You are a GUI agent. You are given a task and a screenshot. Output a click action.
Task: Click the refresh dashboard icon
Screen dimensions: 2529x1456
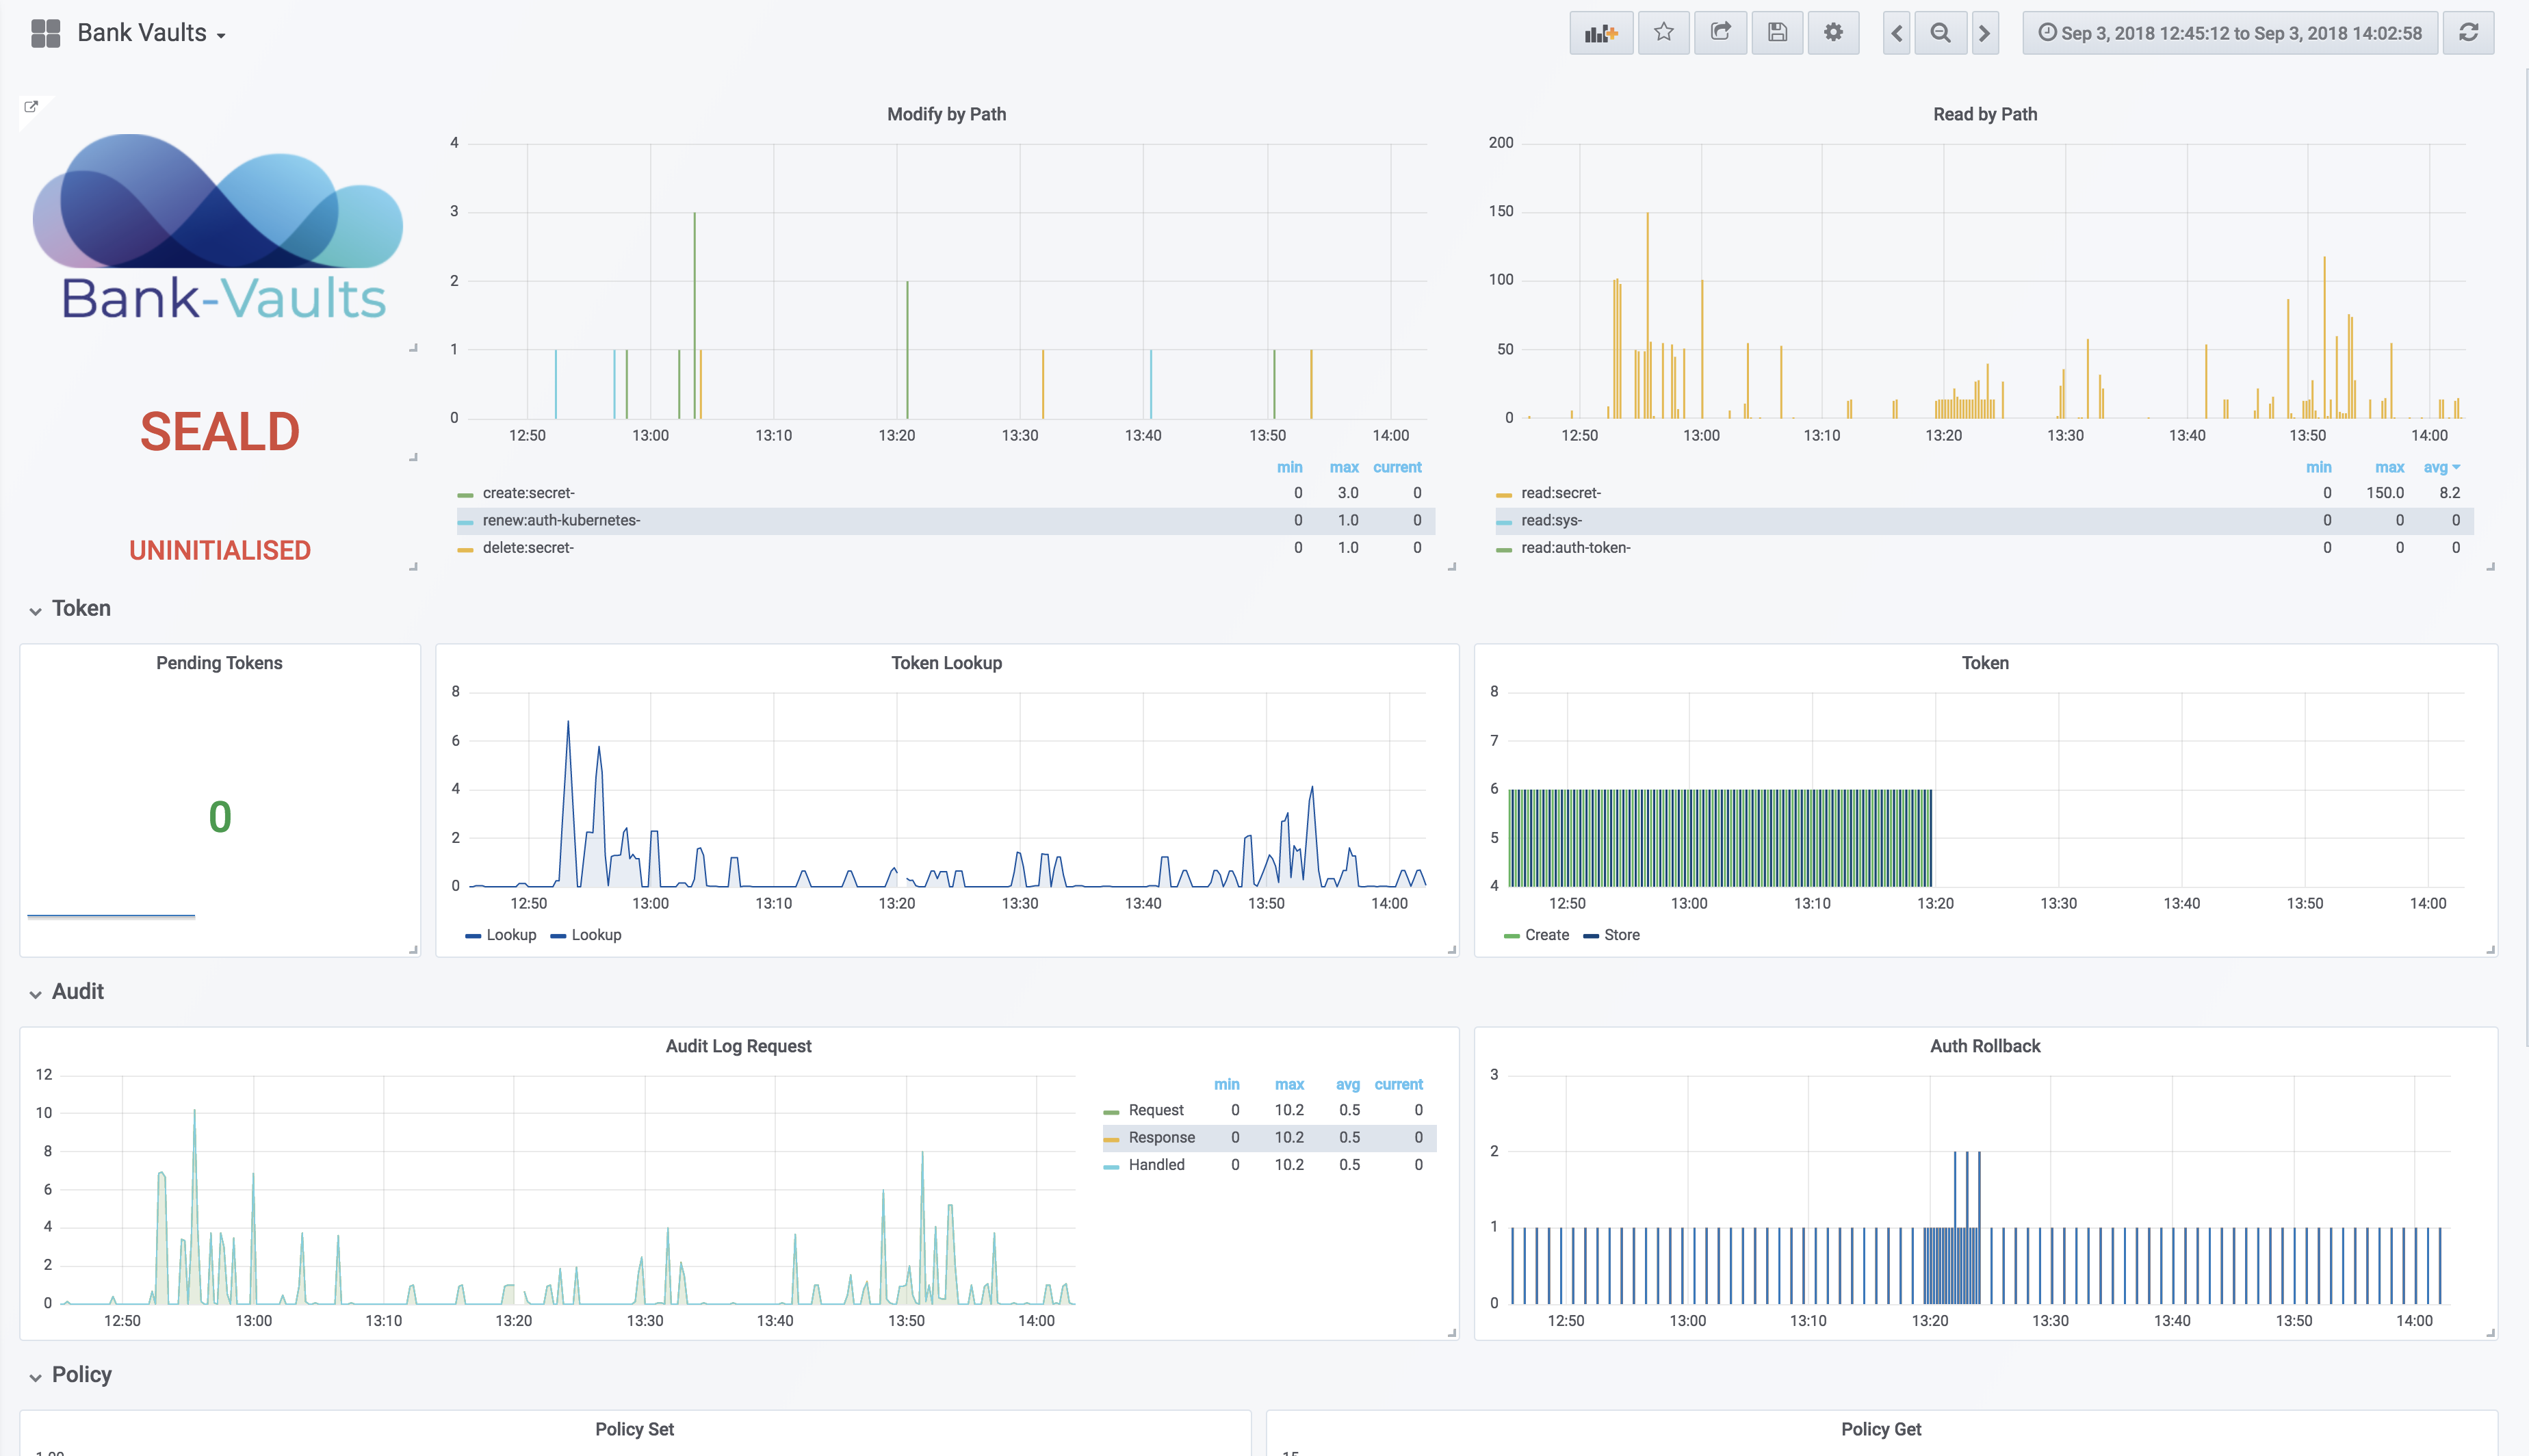click(2468, 33)
